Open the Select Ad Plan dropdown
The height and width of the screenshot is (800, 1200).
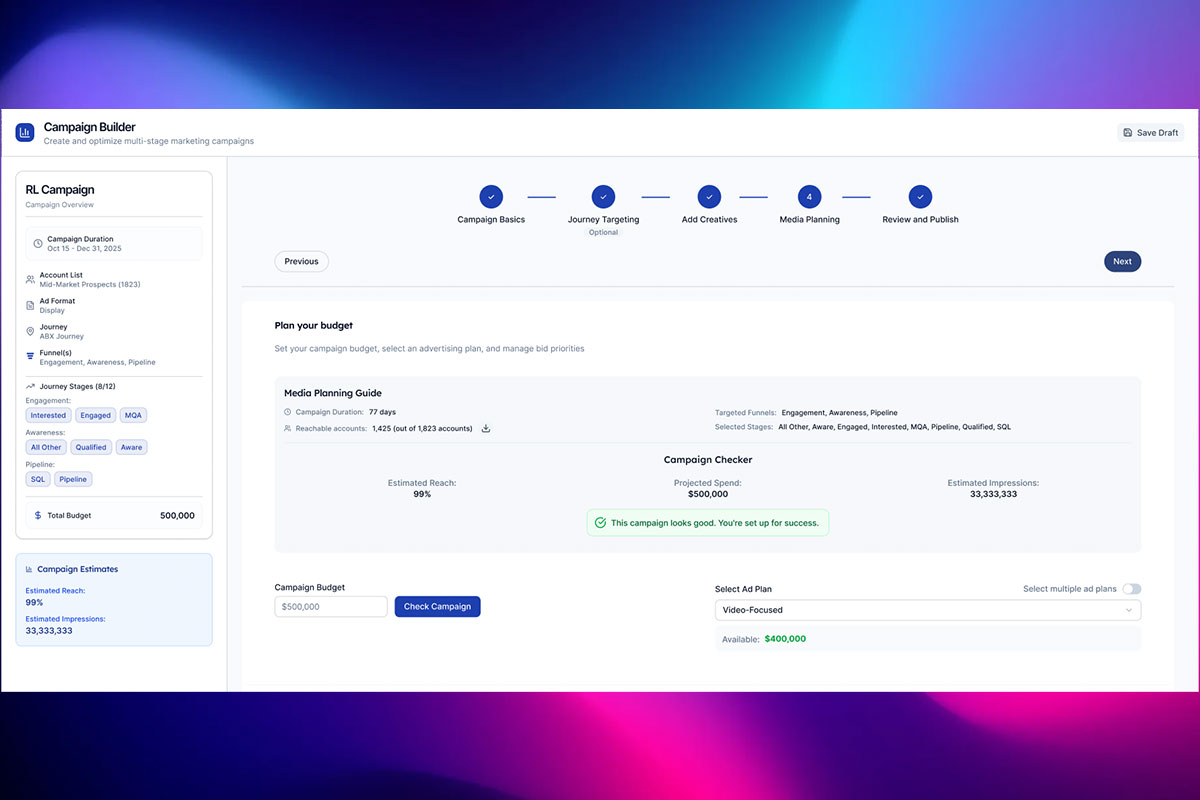[927, 610]
